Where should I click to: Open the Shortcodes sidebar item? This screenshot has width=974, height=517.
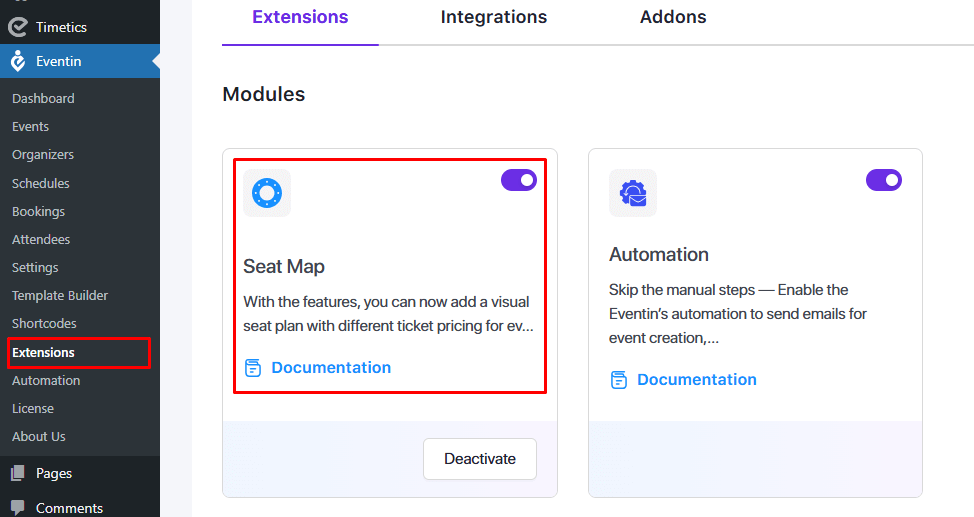point(44,324)
